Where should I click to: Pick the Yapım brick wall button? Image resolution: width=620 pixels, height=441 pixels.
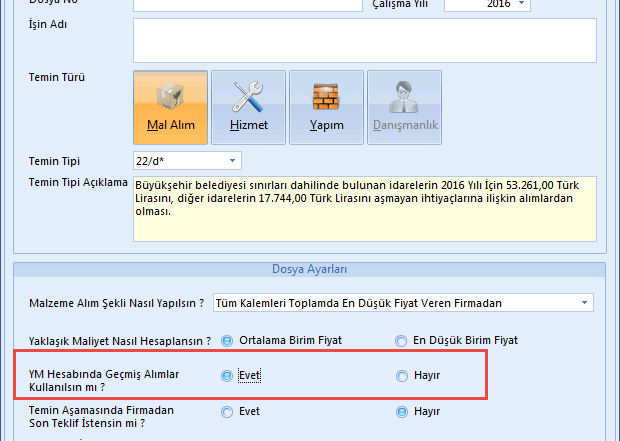coord(326,107)
